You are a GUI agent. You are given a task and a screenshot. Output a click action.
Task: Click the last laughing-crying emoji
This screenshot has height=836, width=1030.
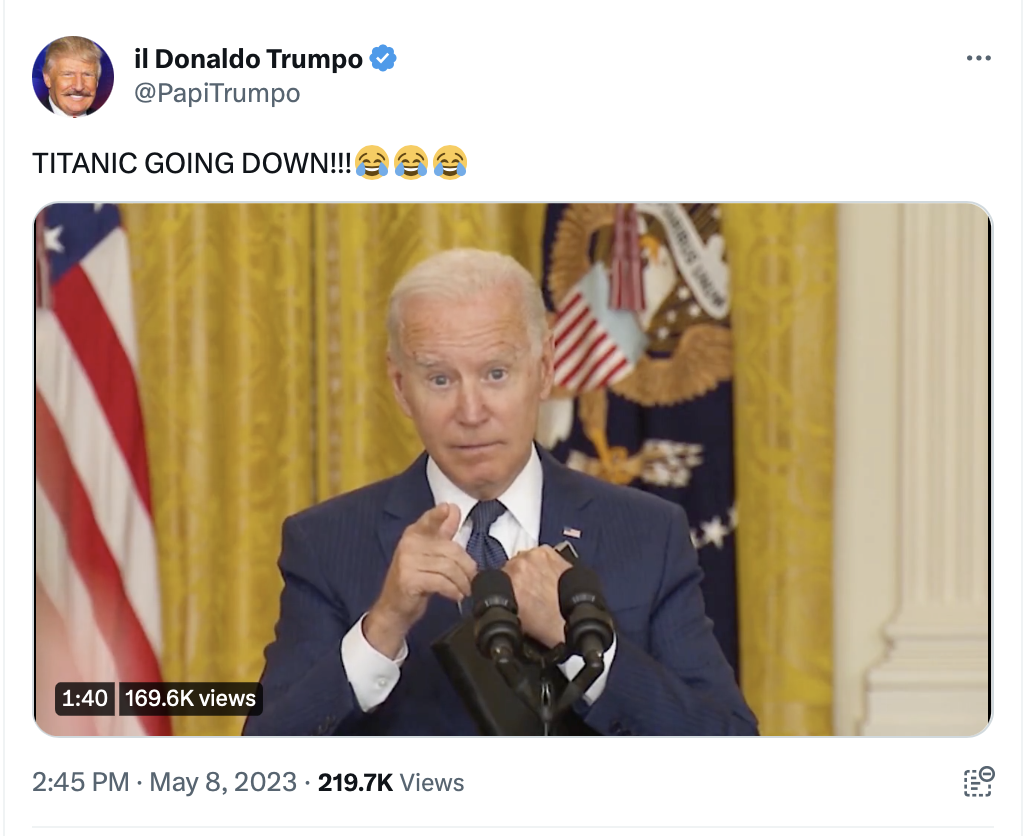(450, 162)
